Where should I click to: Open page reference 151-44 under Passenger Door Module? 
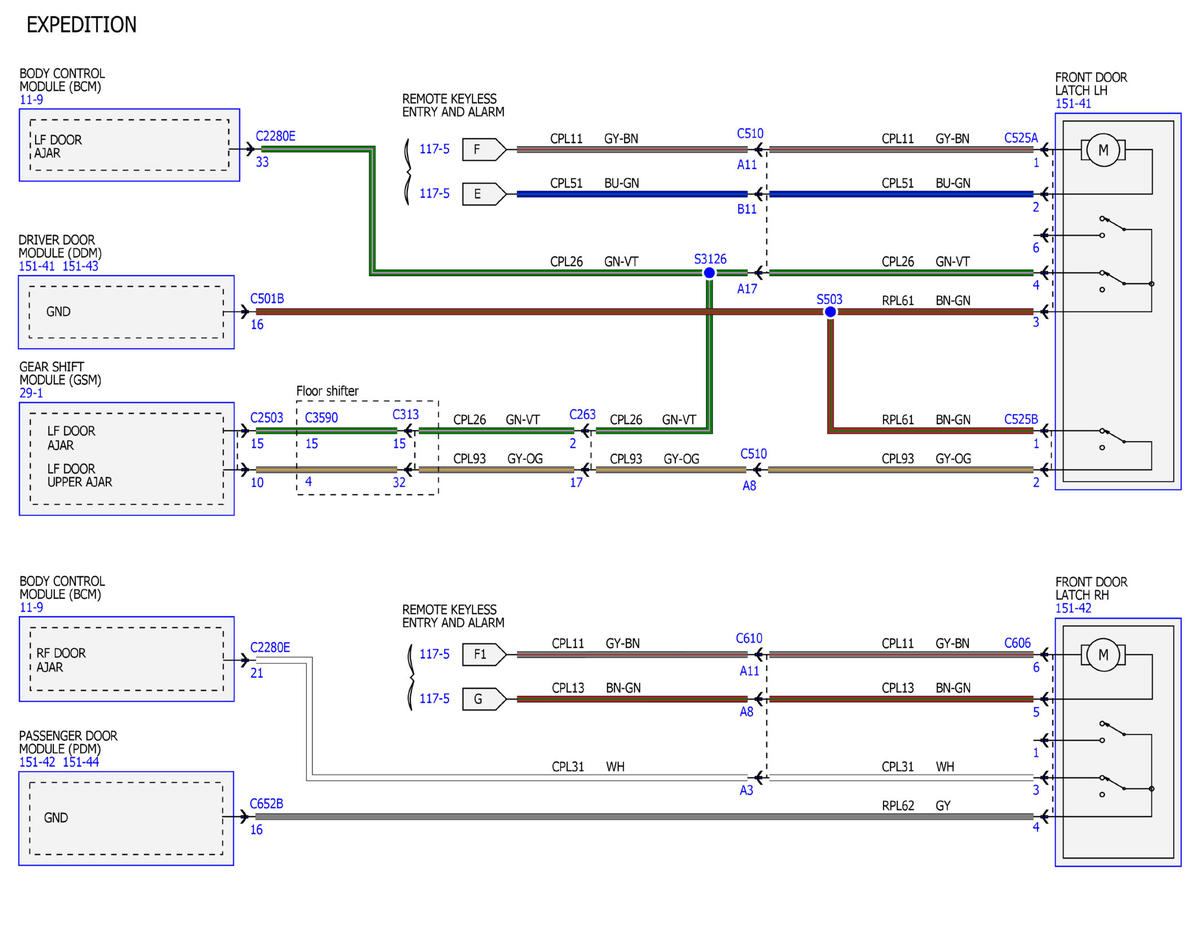click(83, 762)
